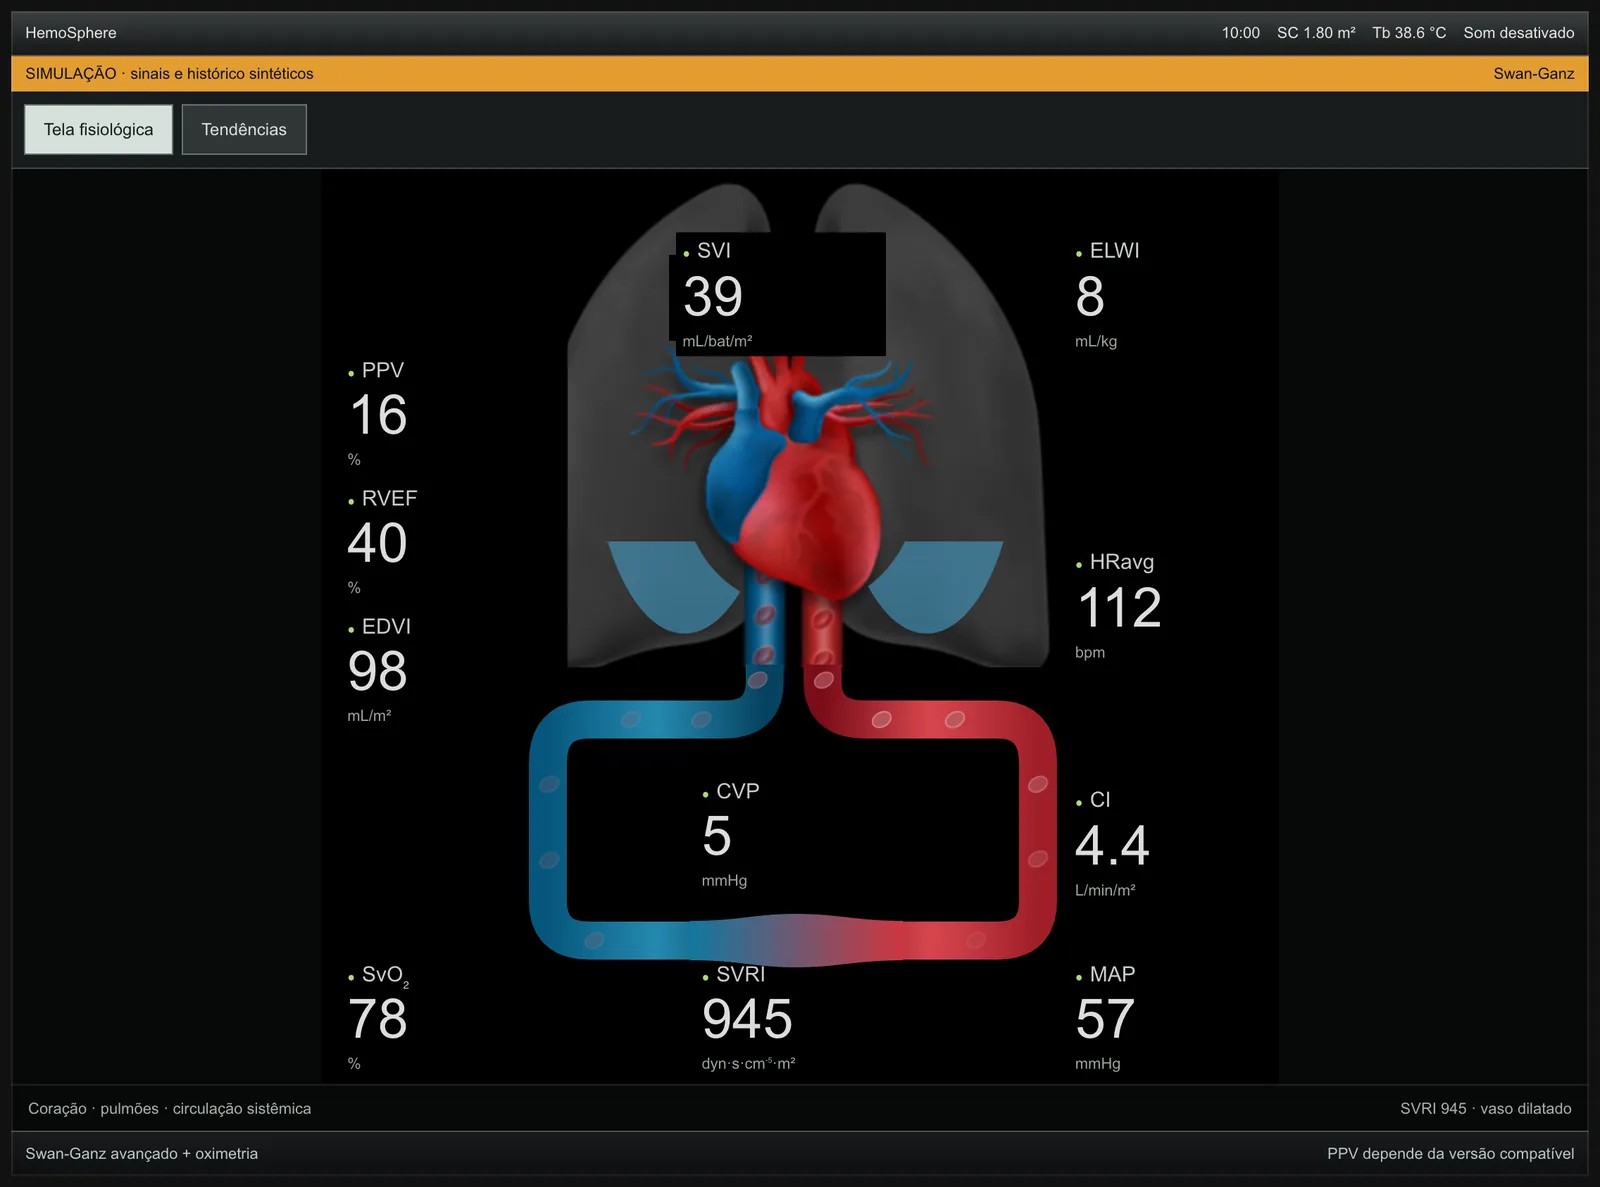1600x1187 pixels.
Task: Select the ELWI 8 mL/kg readout
Action: [1108, 294]
